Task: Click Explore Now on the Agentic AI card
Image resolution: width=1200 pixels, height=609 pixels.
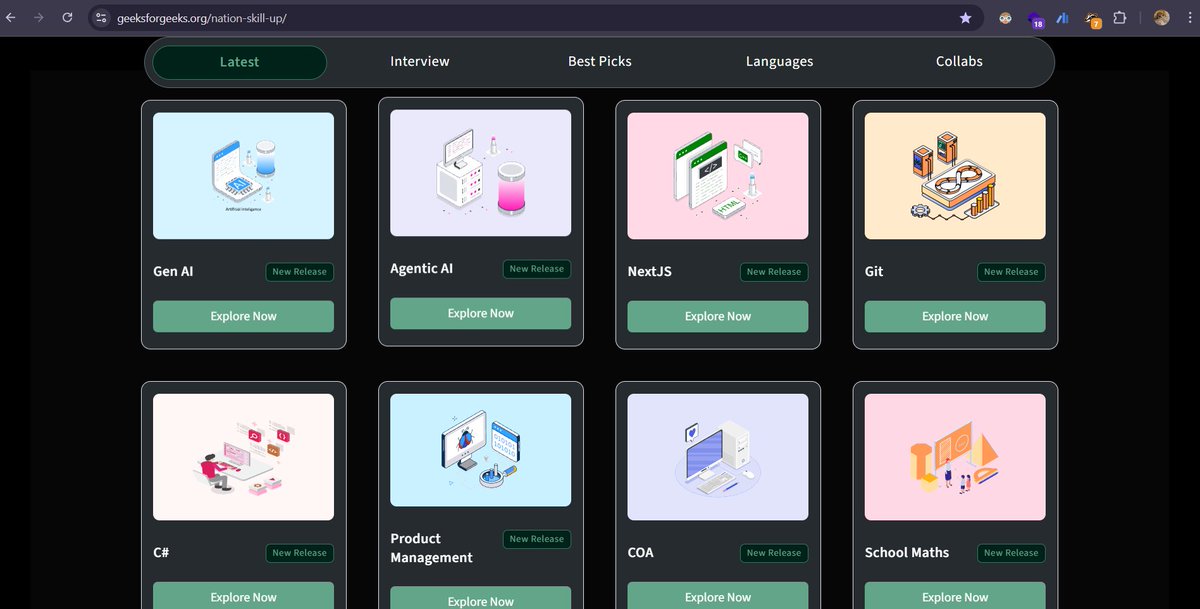Action: pyautogui.click(x=480, y=313)
